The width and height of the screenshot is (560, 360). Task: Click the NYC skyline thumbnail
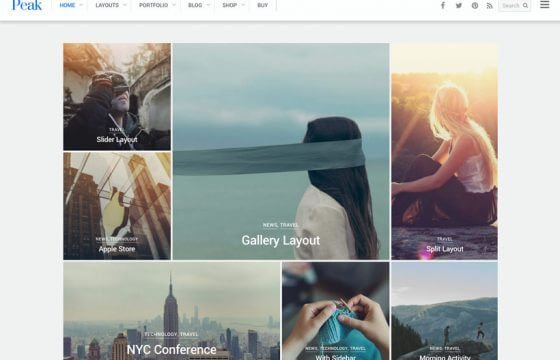pyautogui.click(x=172, y=311)
